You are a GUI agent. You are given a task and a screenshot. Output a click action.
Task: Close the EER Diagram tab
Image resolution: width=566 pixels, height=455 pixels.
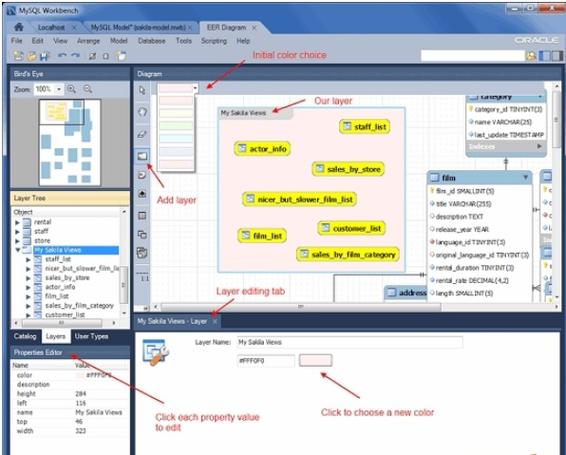pyautogui.click(x=254, y=27)
